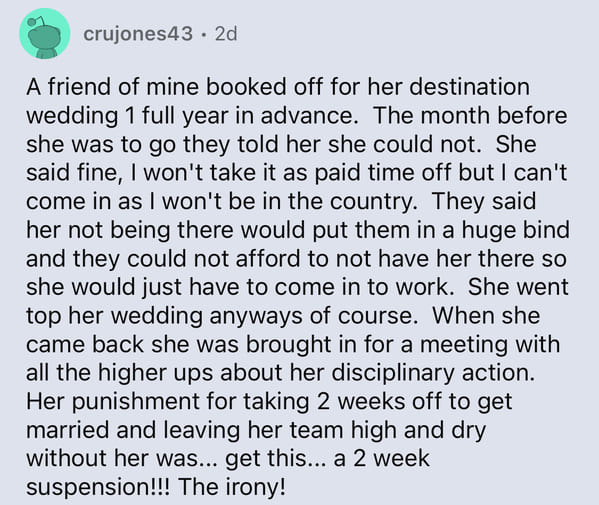Click the dot separator before the timestamp

pos(204,34)
